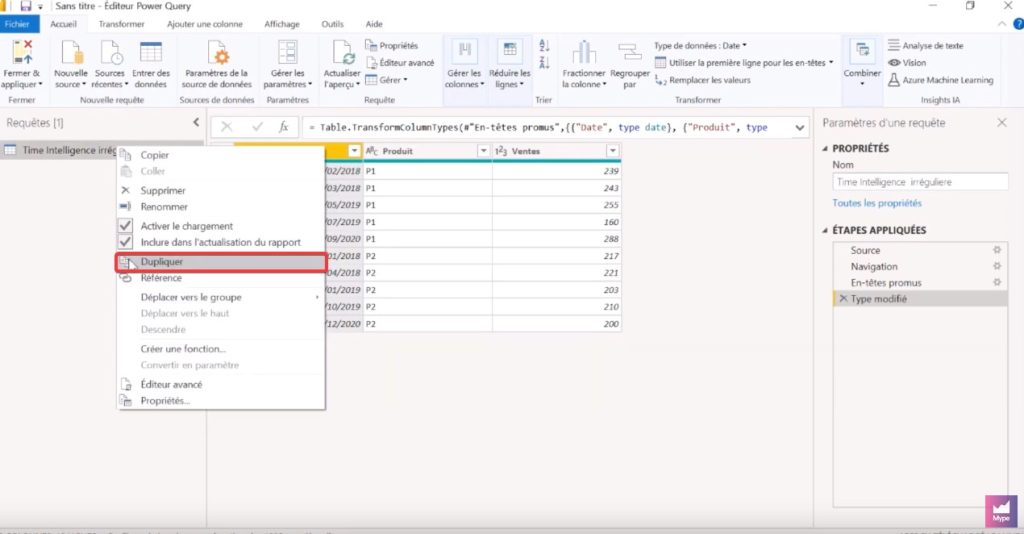Open the Ventes column filter dropdown
The height and width of the screenshot is (534, 1024).
click(613, 151)
